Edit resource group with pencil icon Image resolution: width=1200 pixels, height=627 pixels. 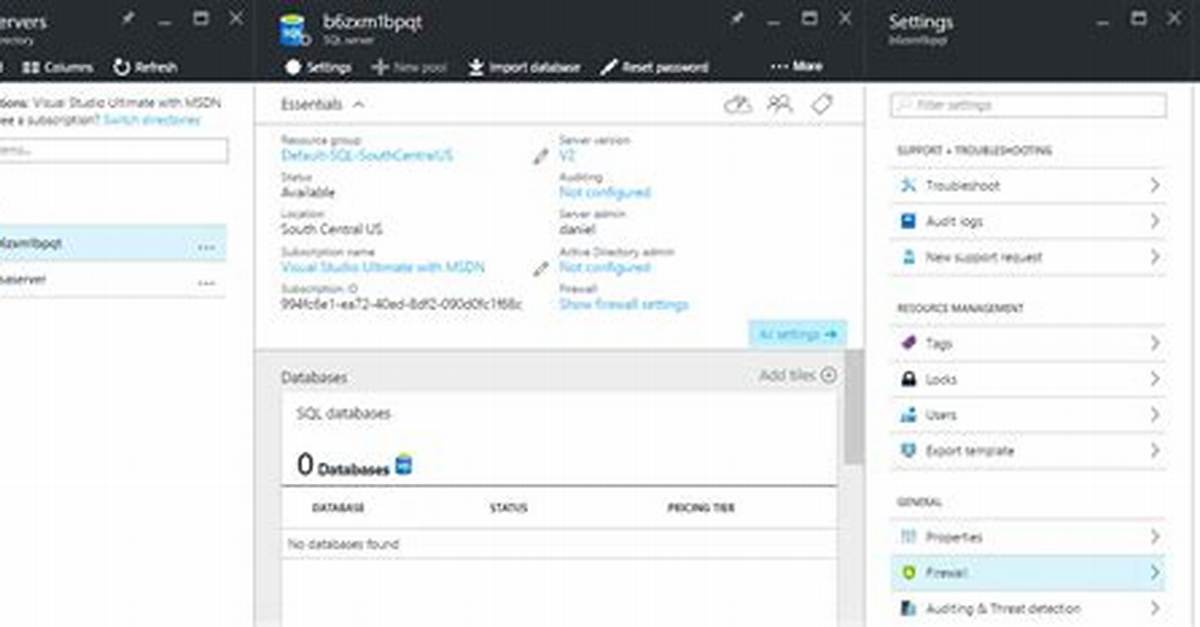[541, 156]
